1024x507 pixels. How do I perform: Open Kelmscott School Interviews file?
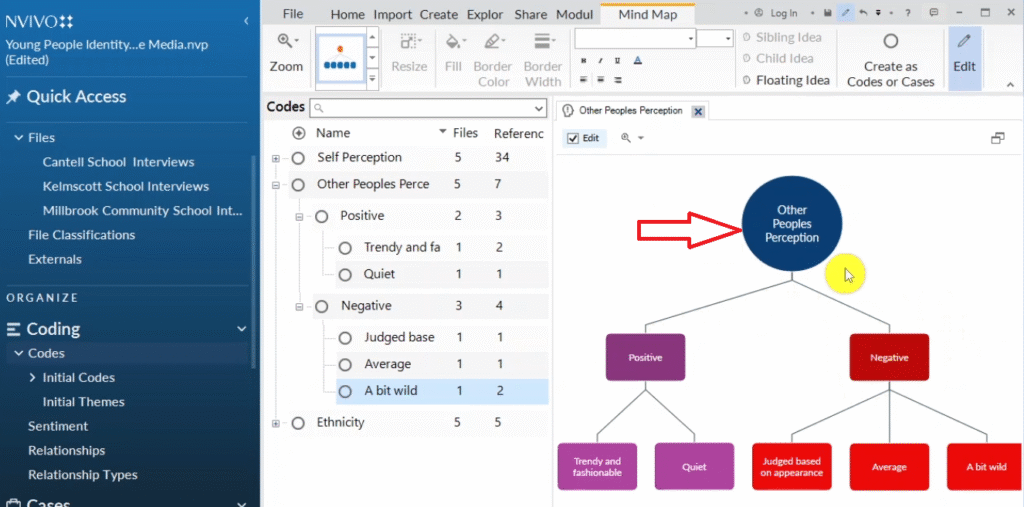(125, 186)
